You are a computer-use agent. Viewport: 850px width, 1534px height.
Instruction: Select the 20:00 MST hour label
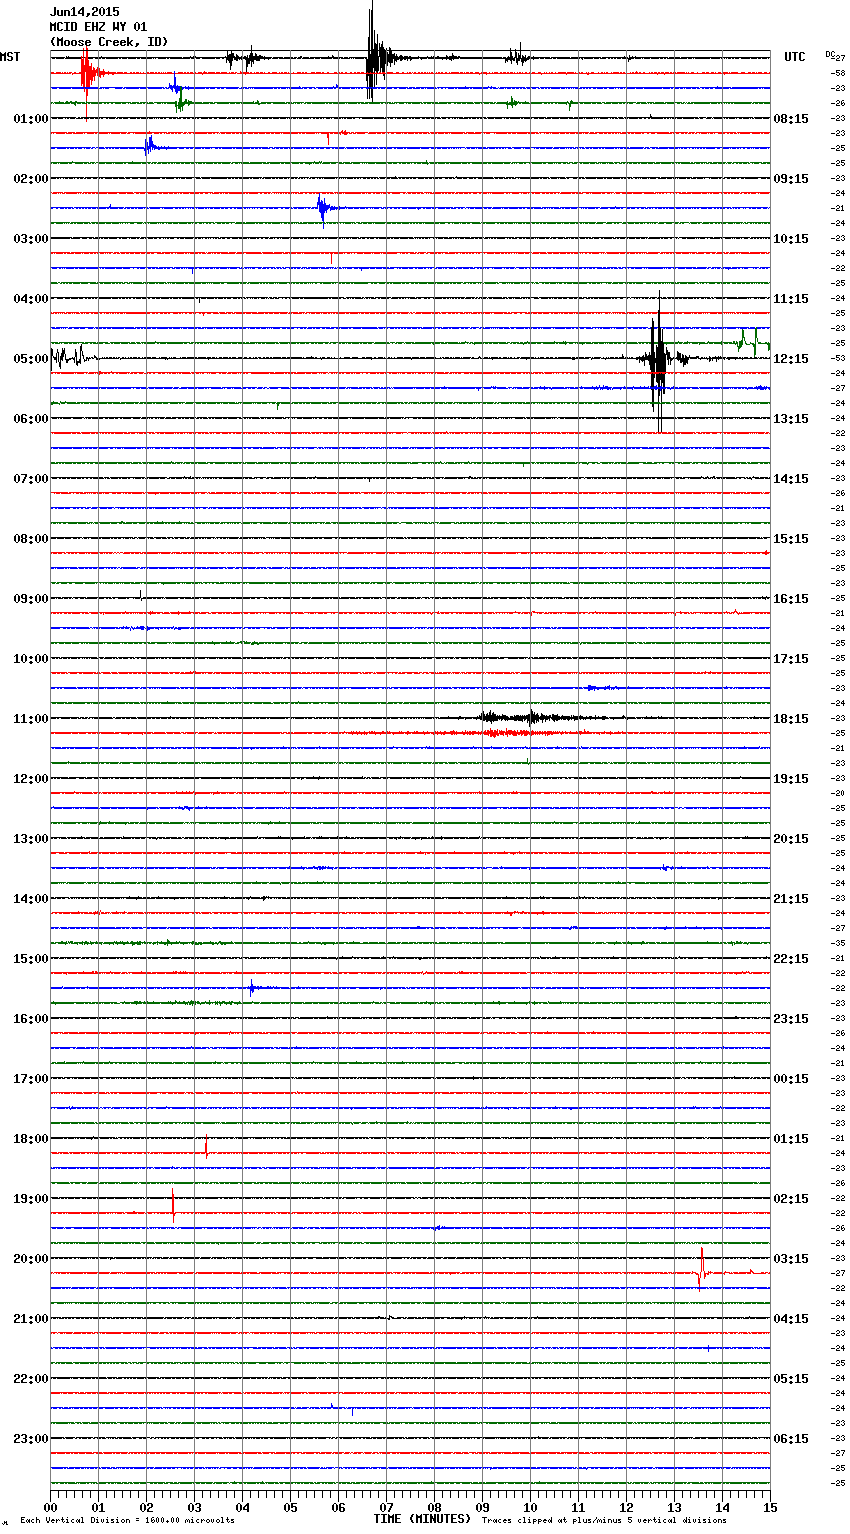tap(31, 1259)
